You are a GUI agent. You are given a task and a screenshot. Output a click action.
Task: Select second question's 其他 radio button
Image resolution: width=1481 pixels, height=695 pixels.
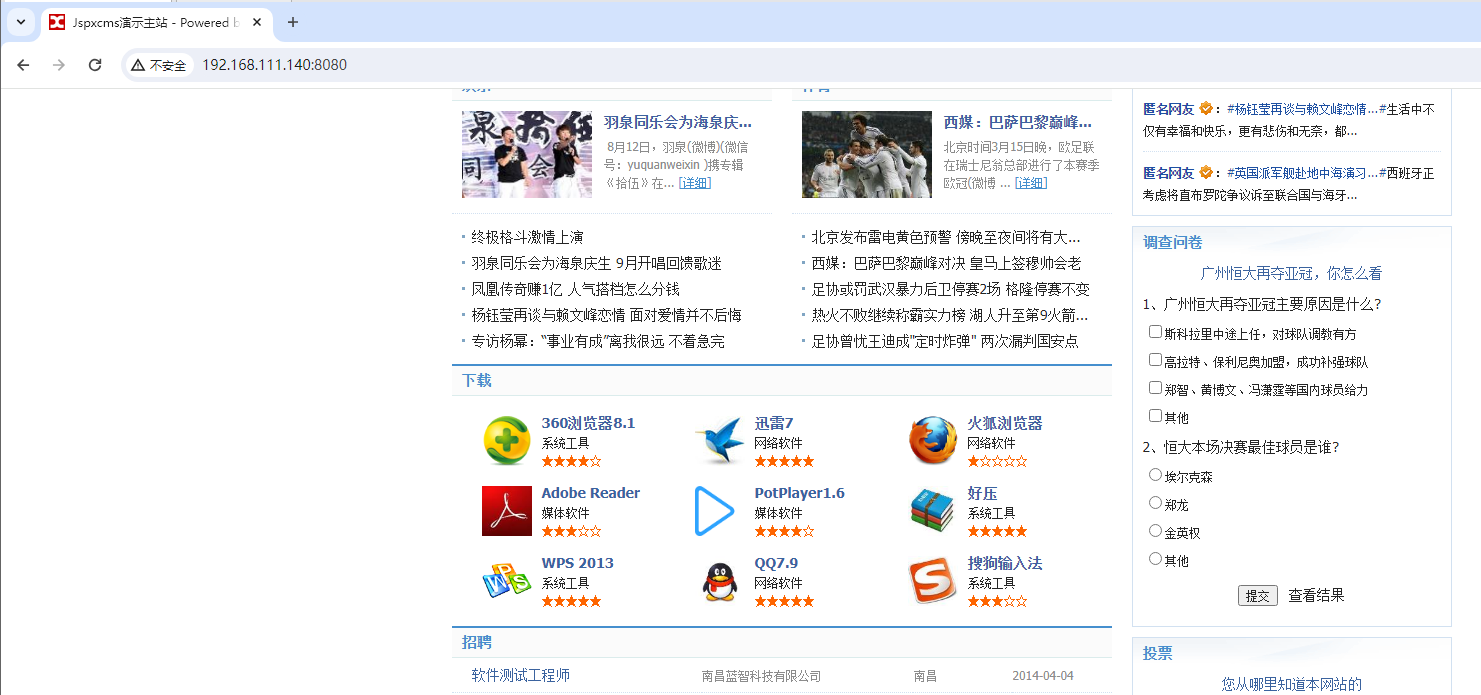tap(1156, 559)
